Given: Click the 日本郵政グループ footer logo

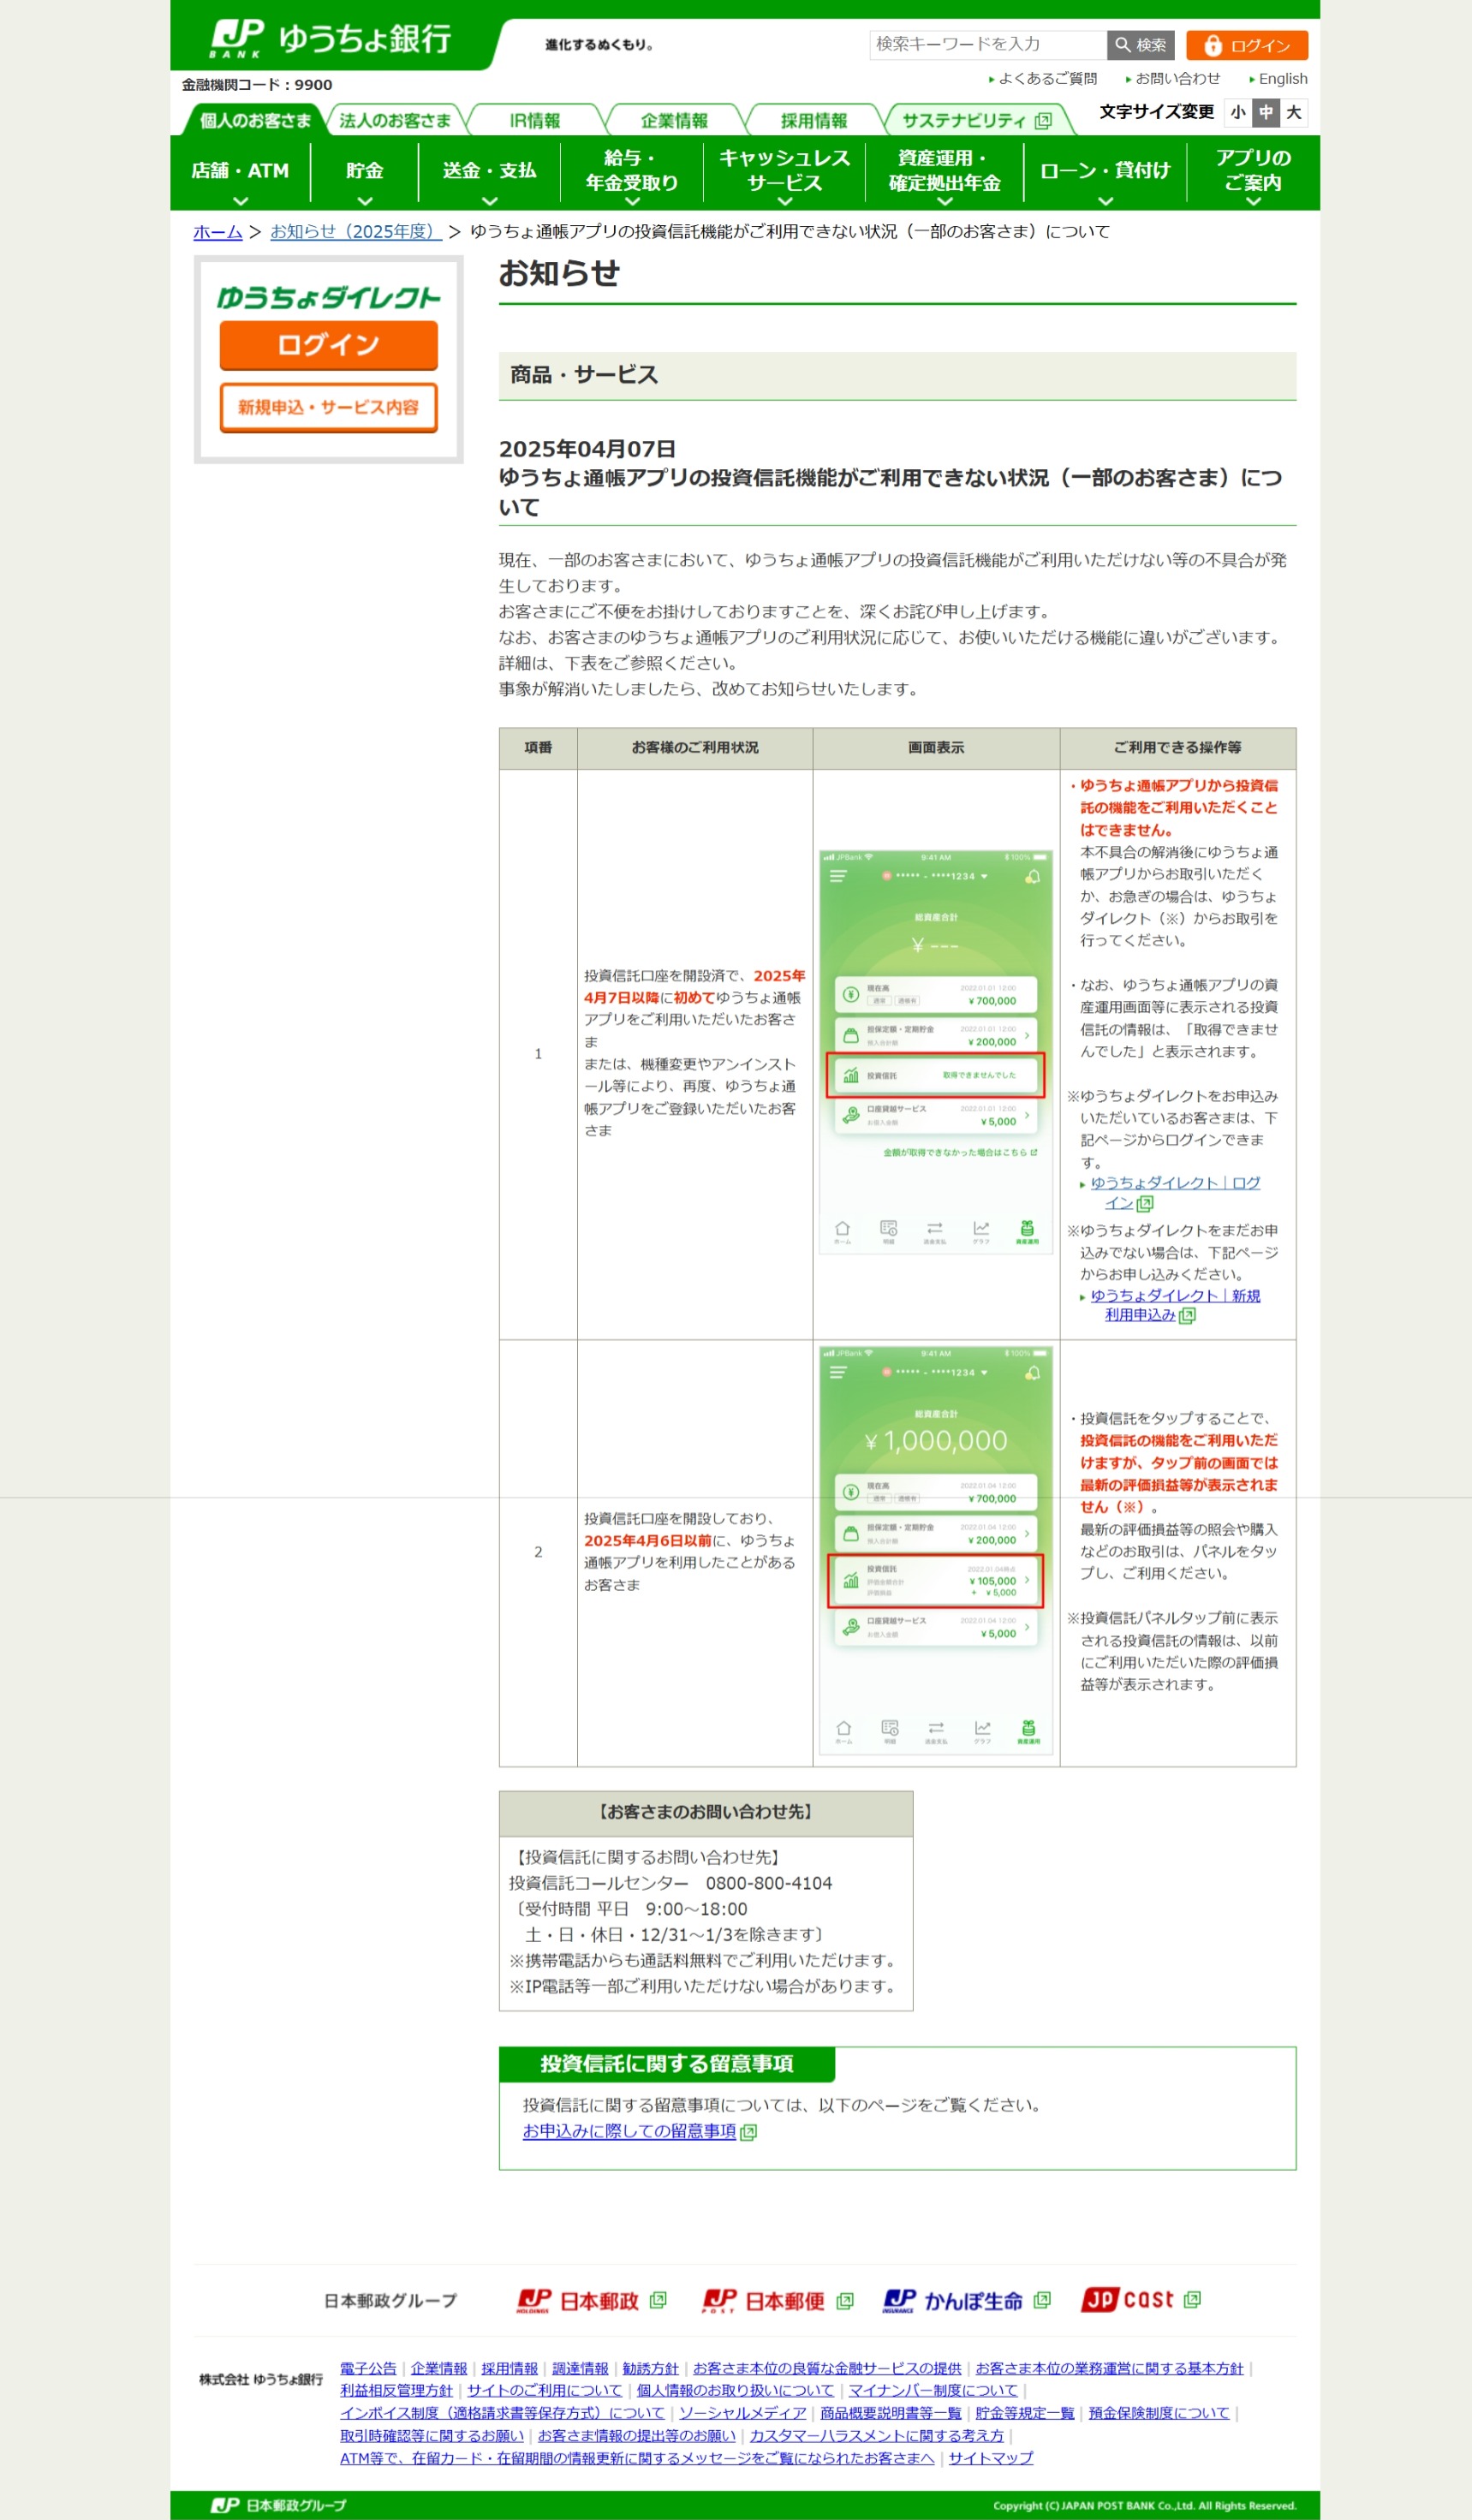Looking at the screenshot, I should pos(279,2505).
